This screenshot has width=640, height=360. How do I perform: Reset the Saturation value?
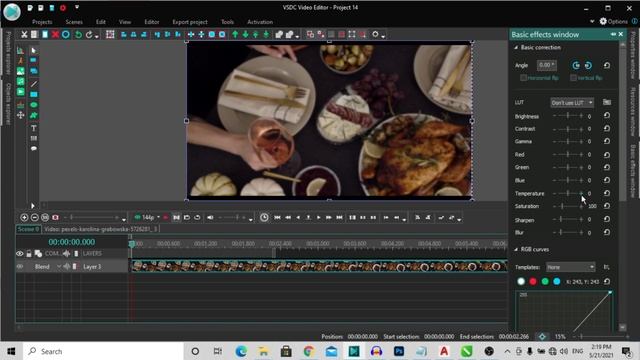(607, 206)
